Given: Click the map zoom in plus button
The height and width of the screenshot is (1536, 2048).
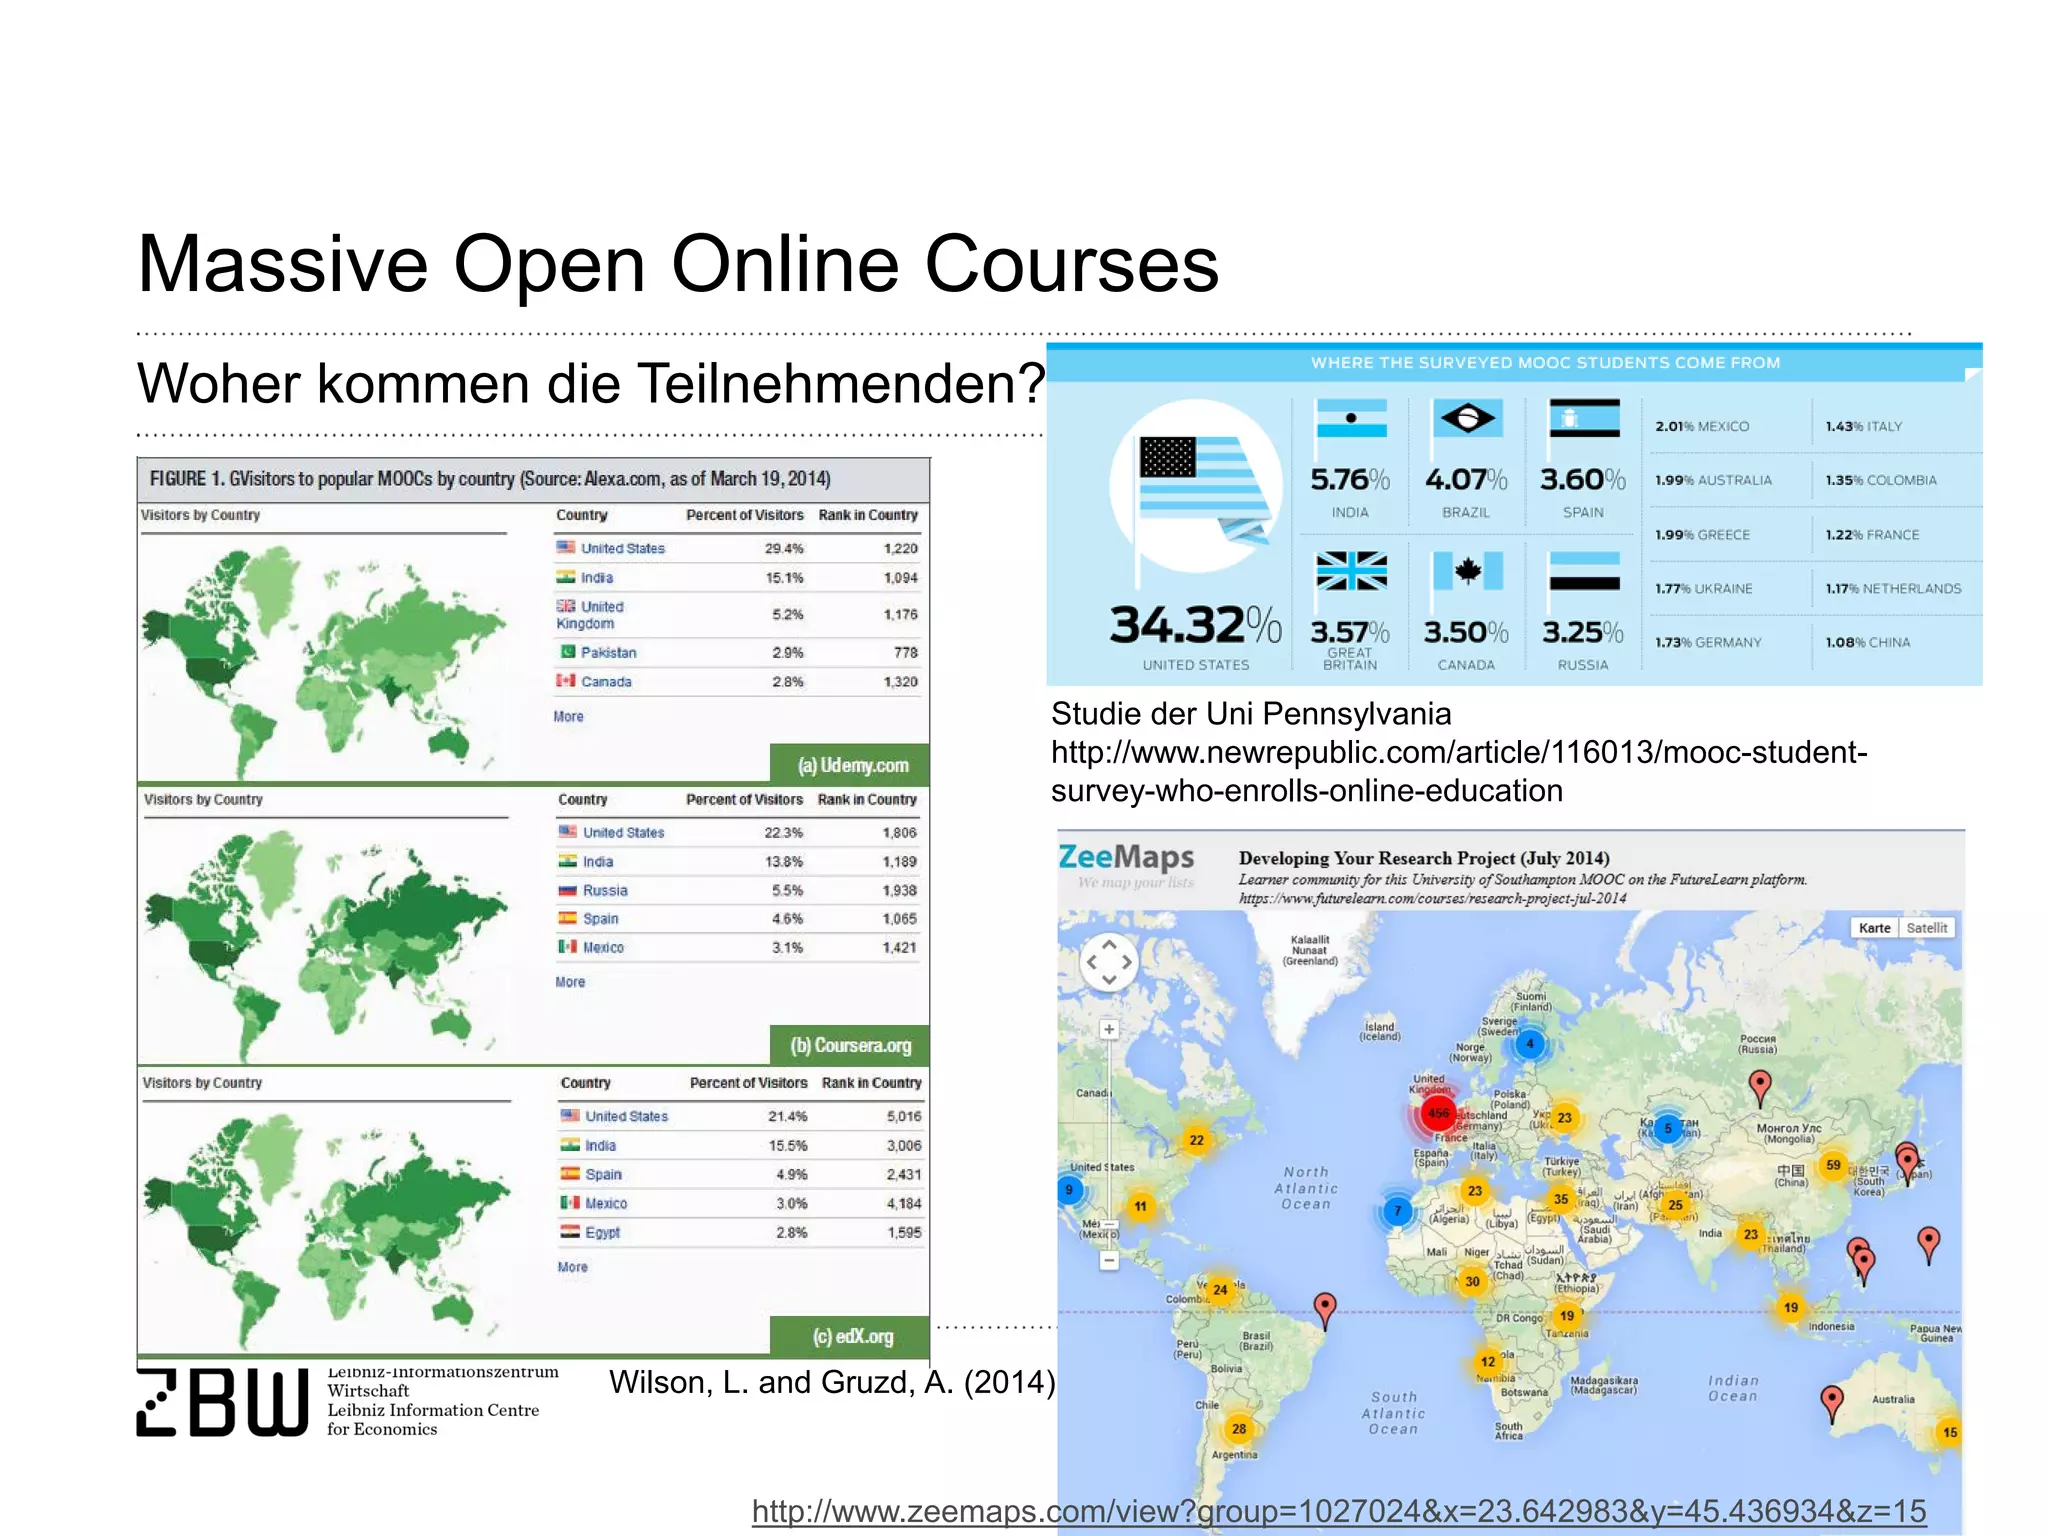Looking at the screenshot, I should (x=1109, y=1029).
